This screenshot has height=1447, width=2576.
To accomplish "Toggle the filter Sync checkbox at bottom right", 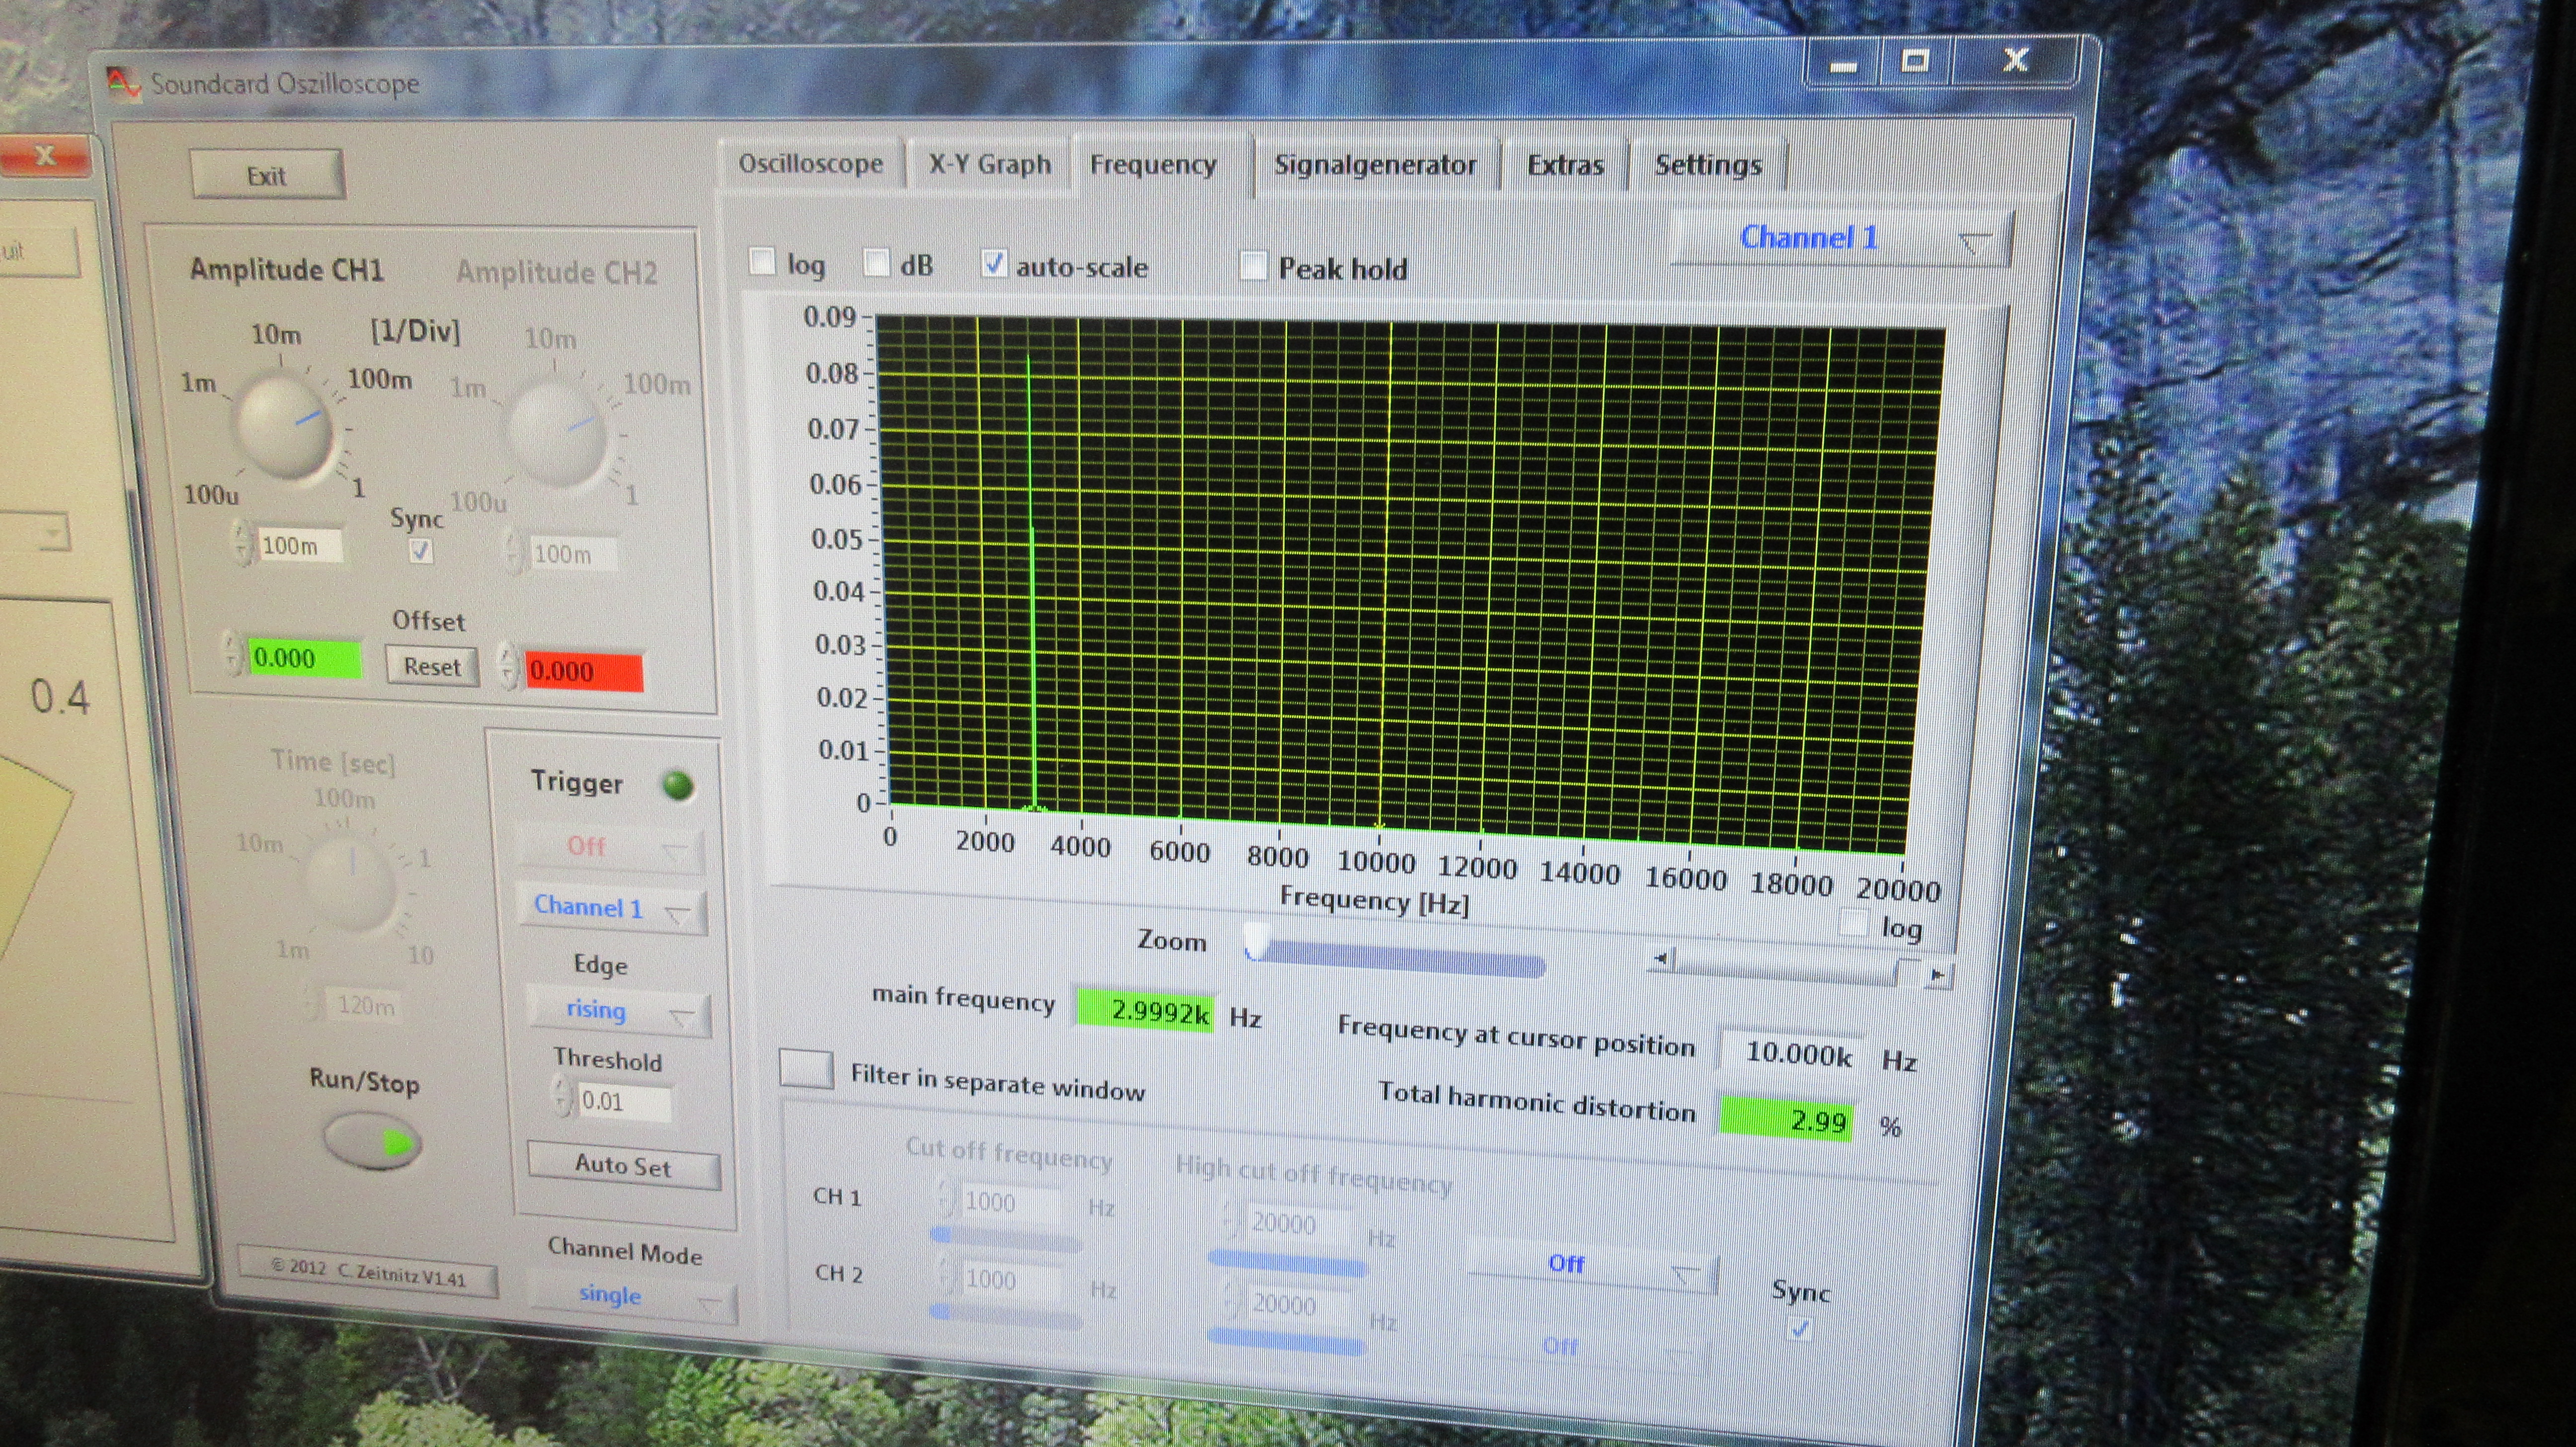I will point(1800,1329).
